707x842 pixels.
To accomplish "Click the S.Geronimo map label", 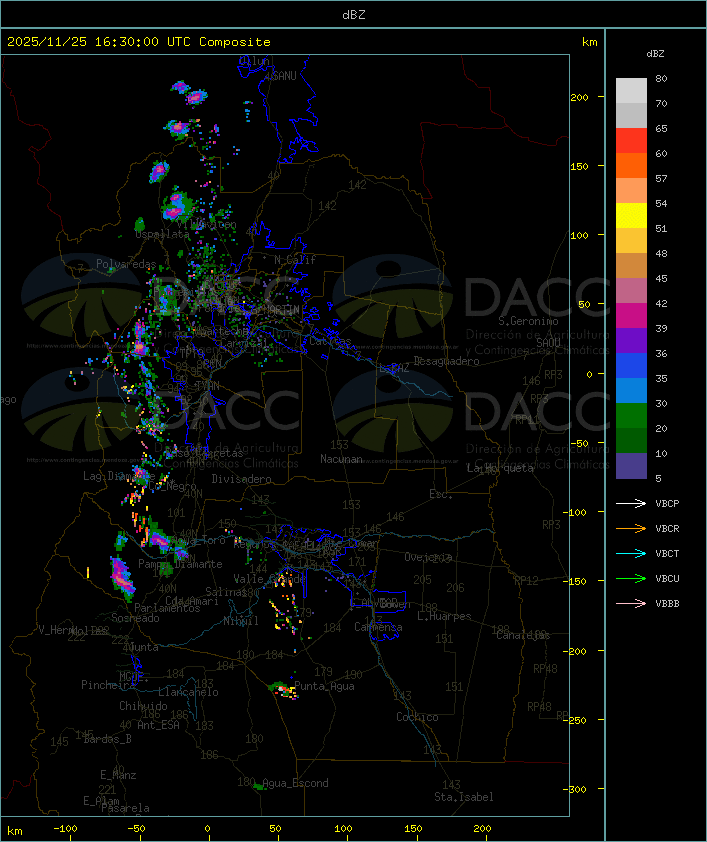I will (528, 321).
